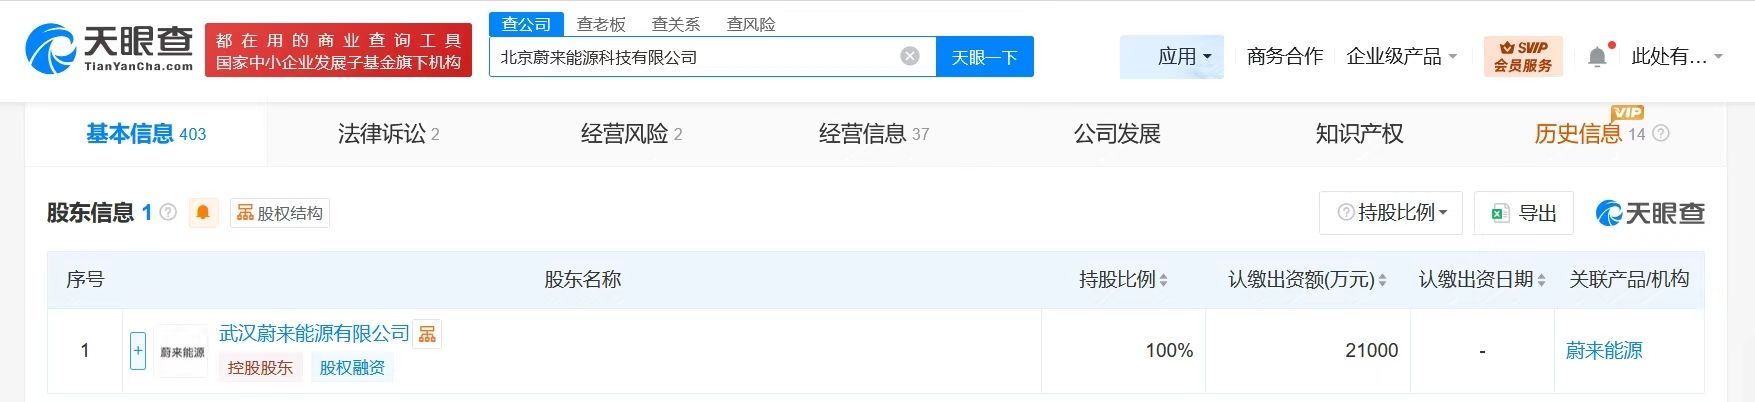The width and height of the screenshot is (1755, 402).
Task: Open the 持股比例 dropdown
Action: (1391, 212)
